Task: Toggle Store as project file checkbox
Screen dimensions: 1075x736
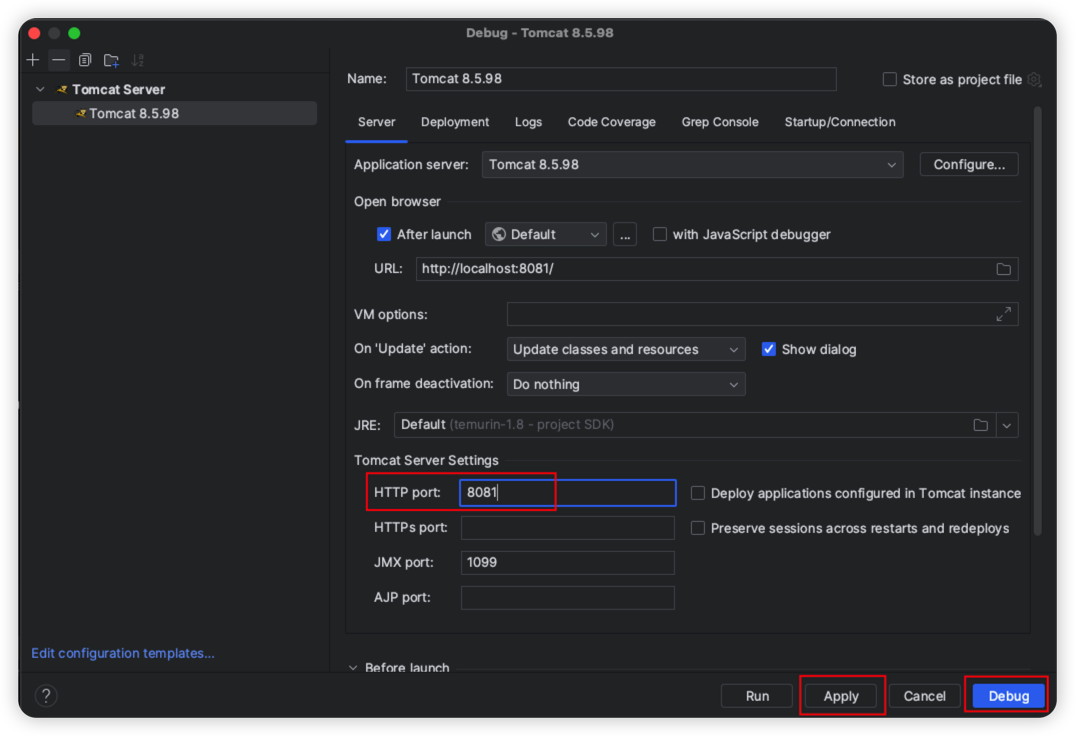Action: click(x=889, y=79)
